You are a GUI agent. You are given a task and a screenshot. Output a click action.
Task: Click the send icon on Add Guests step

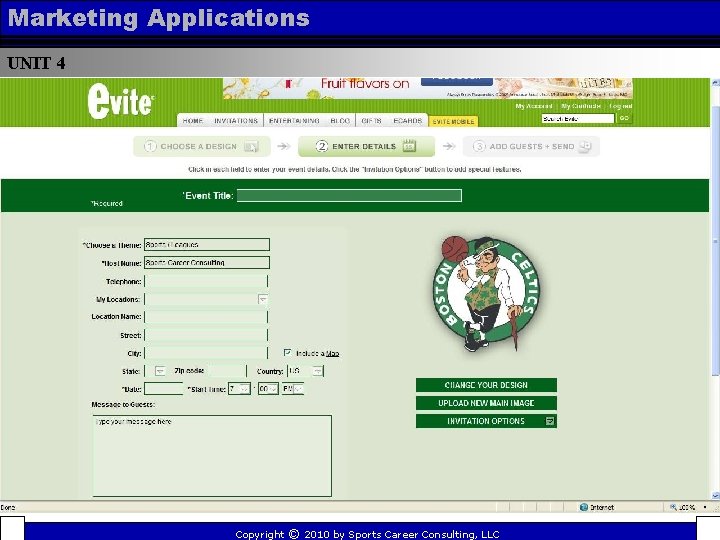tap(585, 146)
